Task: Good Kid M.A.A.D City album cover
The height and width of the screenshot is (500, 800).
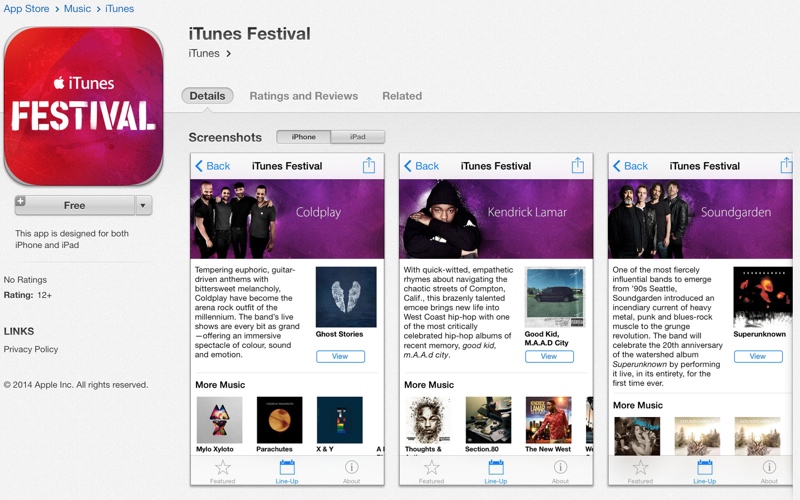Action: pyautogui.click(x=555, y=297)
